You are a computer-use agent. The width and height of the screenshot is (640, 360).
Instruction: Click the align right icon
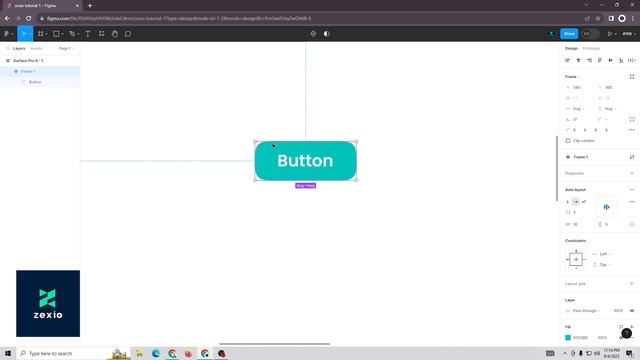(x=589, y=60)
